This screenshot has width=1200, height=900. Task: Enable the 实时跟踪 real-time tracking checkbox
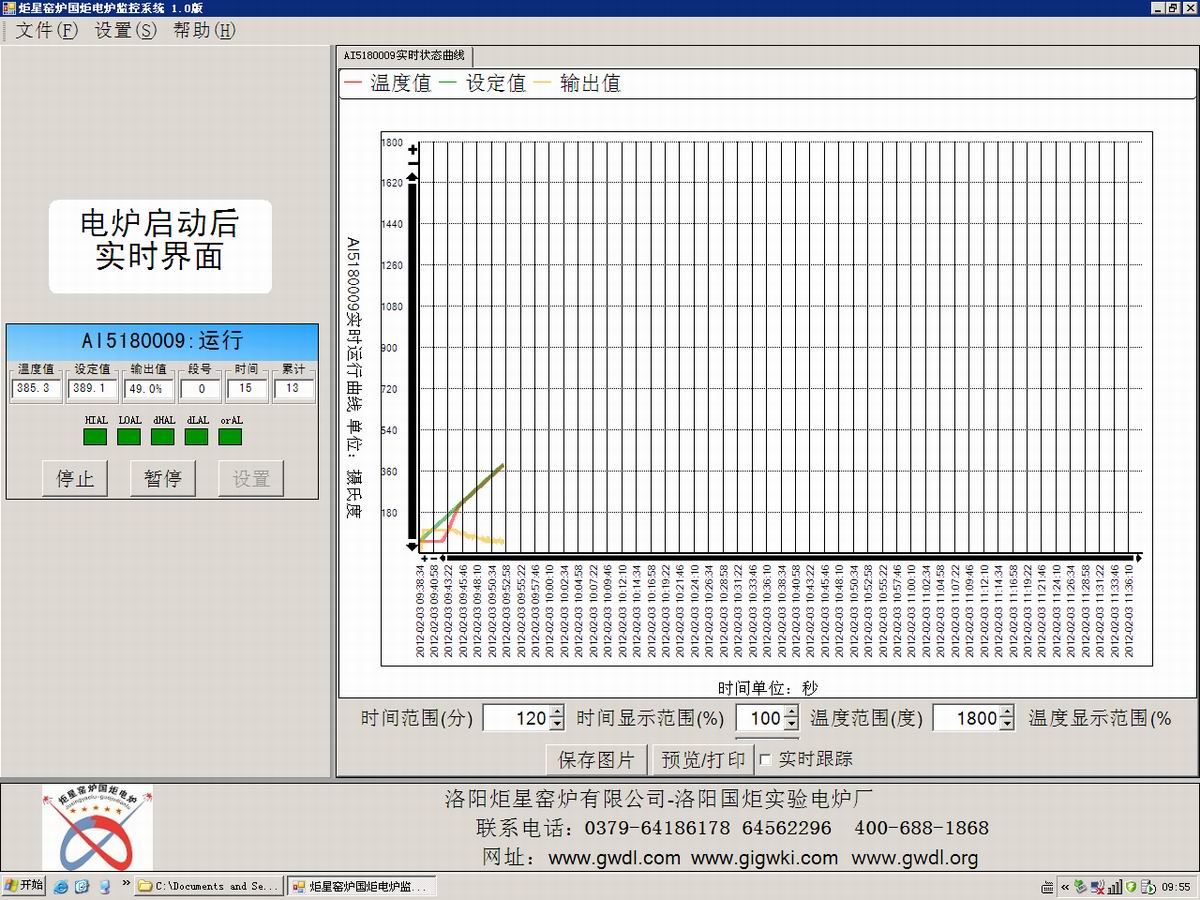pyautogui.click(x=765, y=760)
